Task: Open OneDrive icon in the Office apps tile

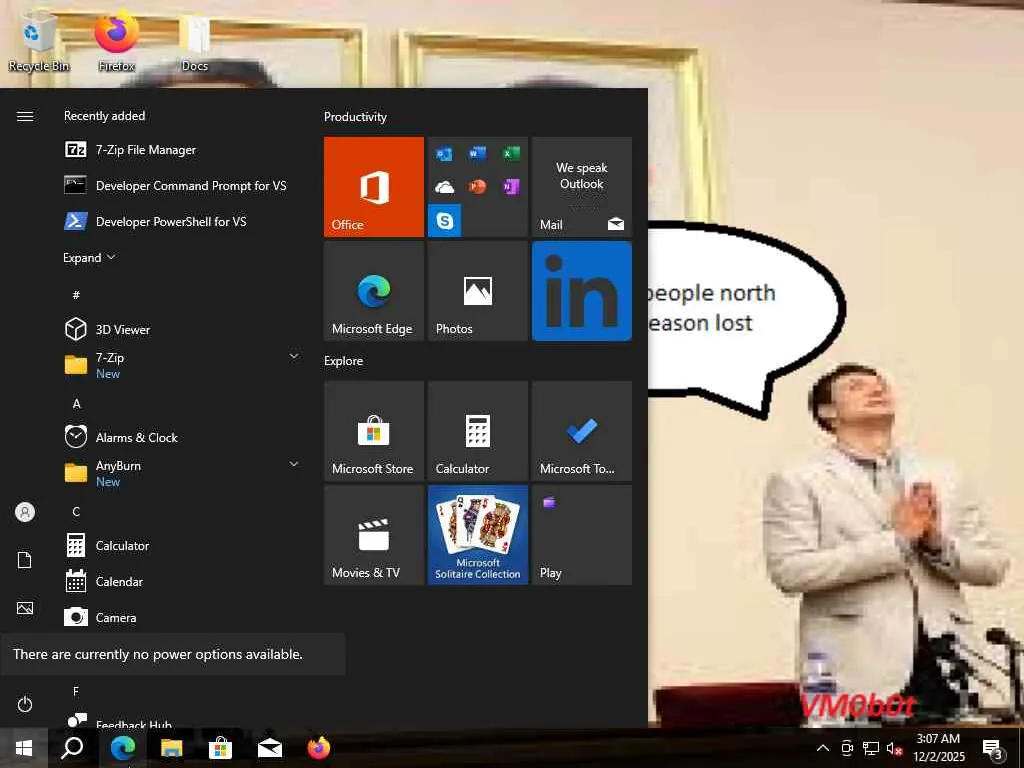Action: [445, 187]
